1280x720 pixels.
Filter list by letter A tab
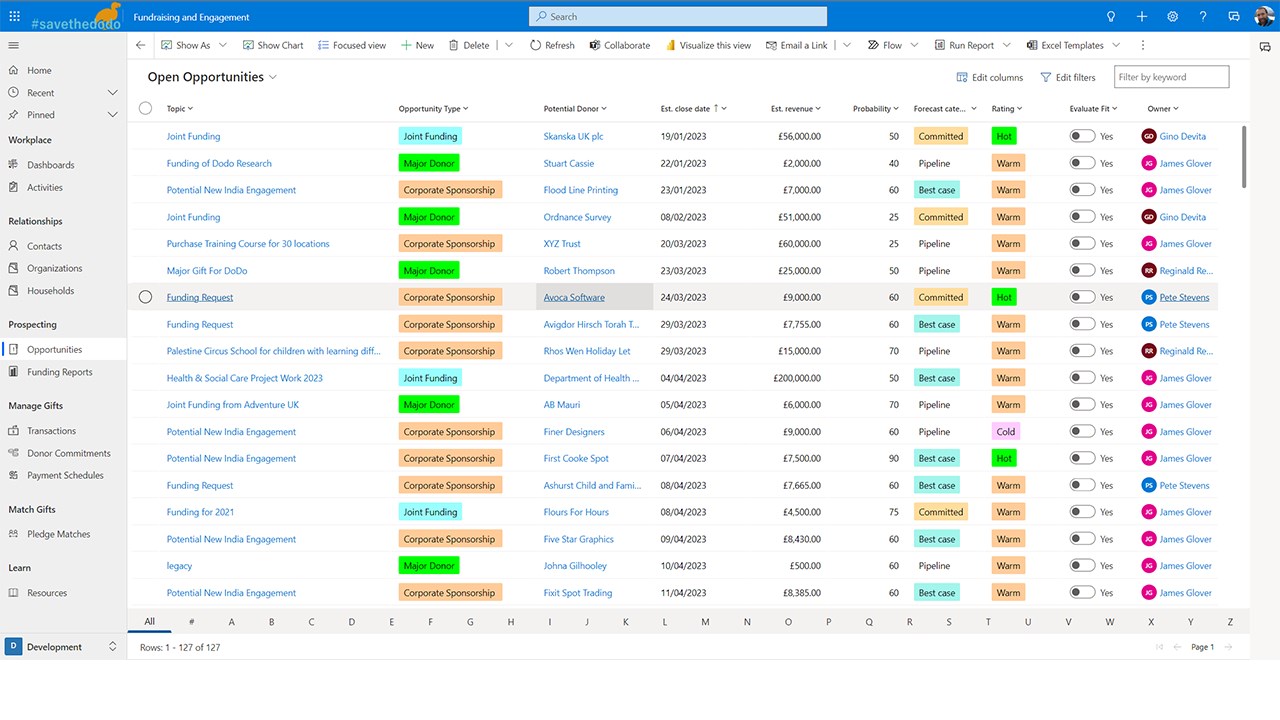click(x=232, y=622)
